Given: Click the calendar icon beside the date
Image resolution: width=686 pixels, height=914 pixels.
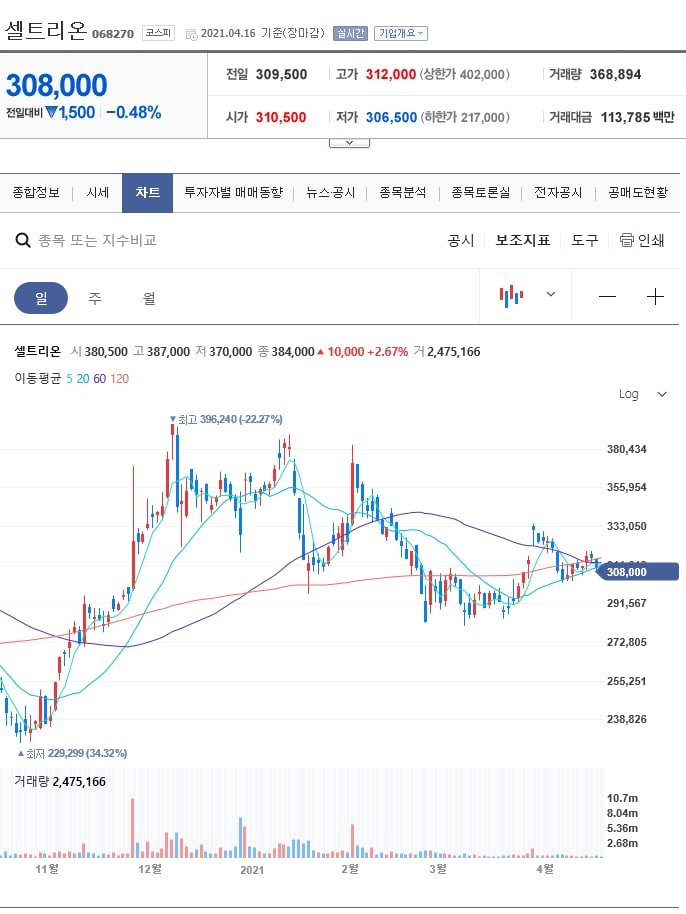Looking at the screenshot, I should [191, 34].
